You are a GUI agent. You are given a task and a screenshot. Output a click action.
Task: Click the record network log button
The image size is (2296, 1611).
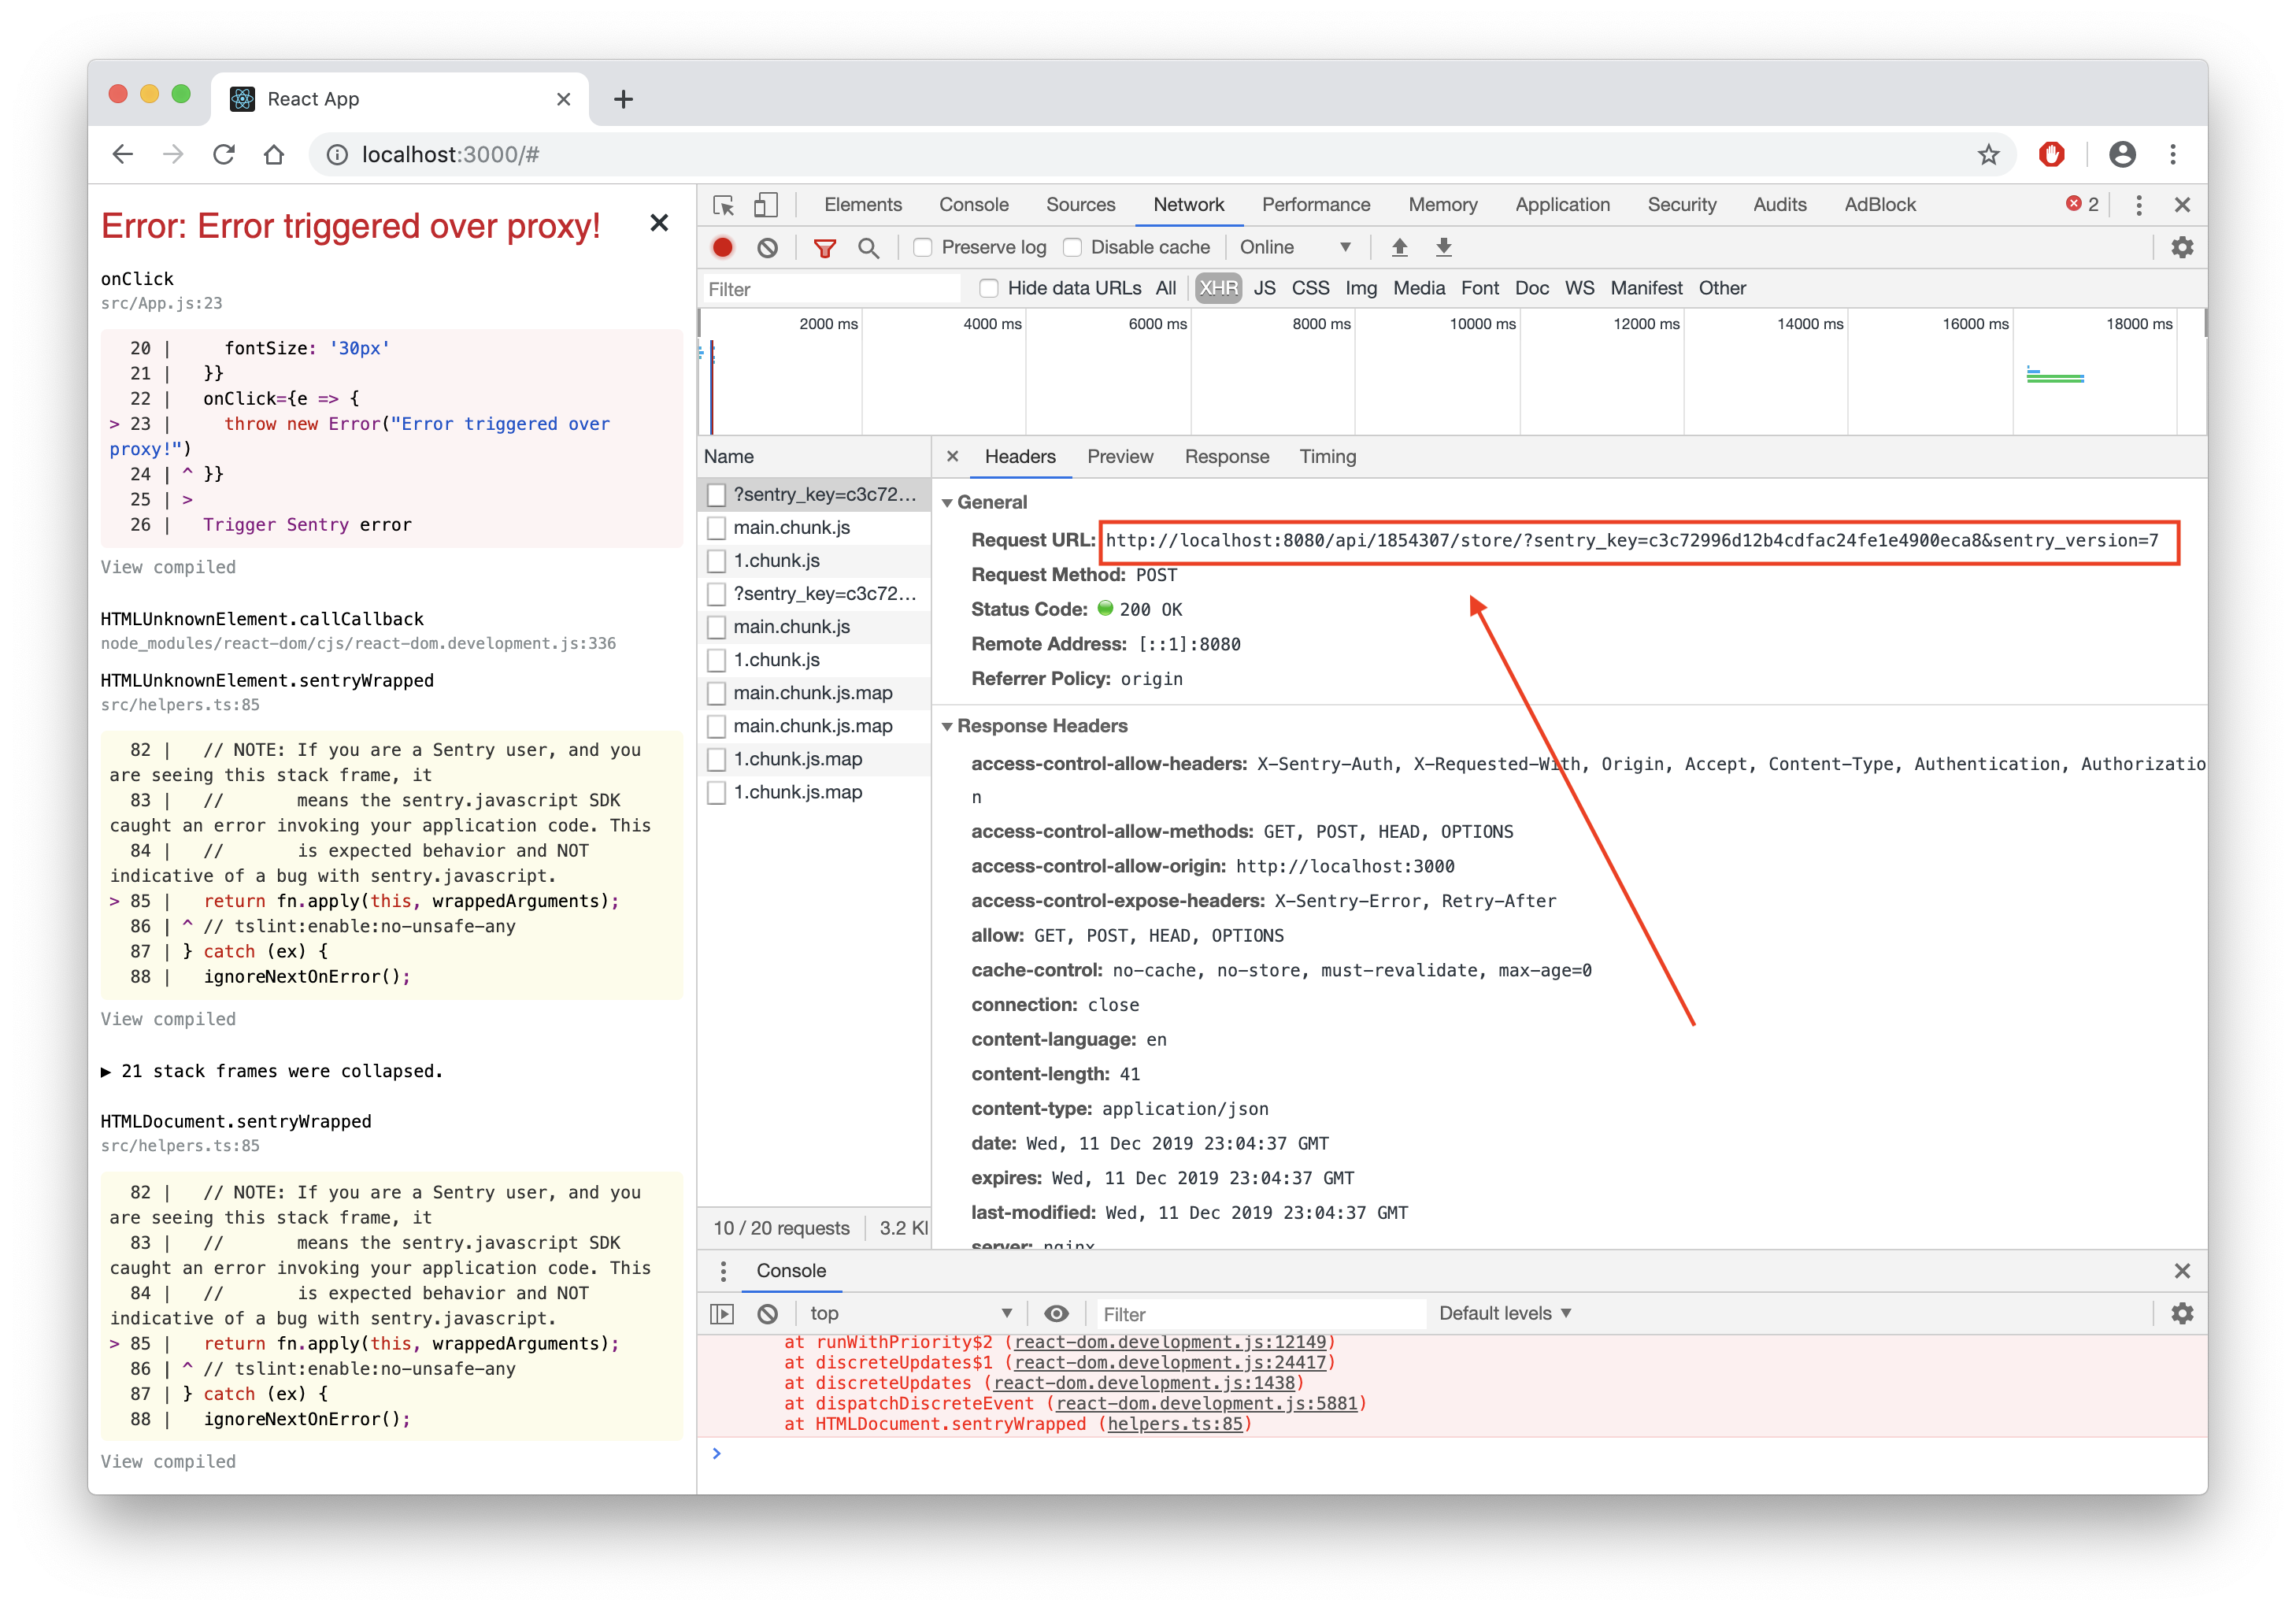tap(723, 247)
